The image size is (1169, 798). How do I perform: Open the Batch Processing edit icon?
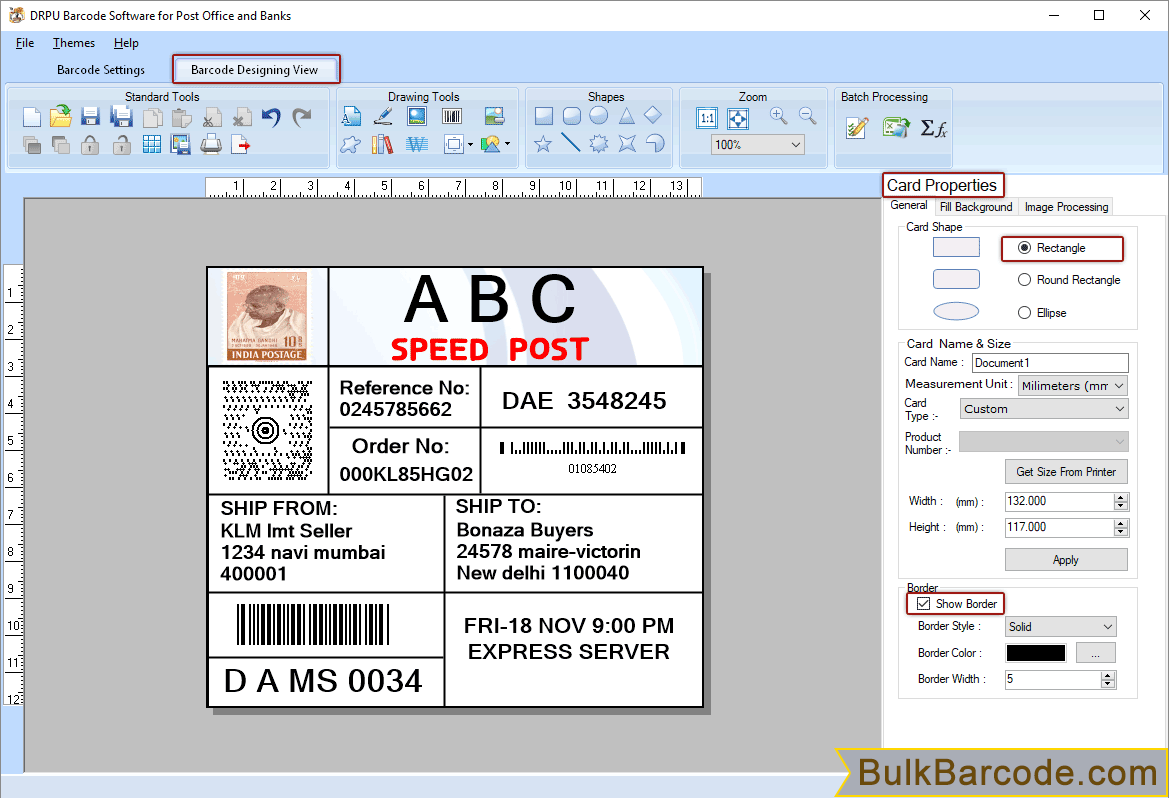click(858, 128)
